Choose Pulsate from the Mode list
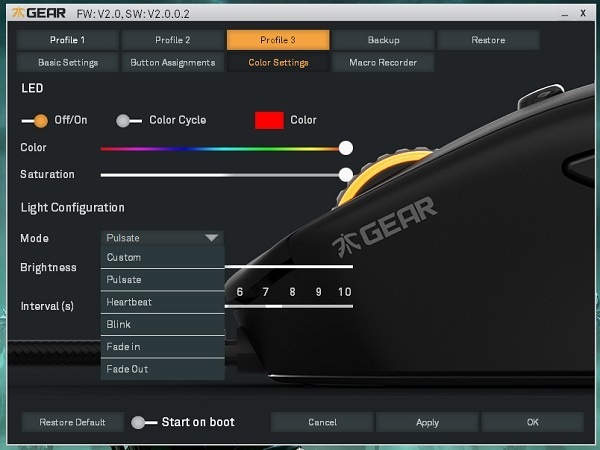 (x=163, y=280)
